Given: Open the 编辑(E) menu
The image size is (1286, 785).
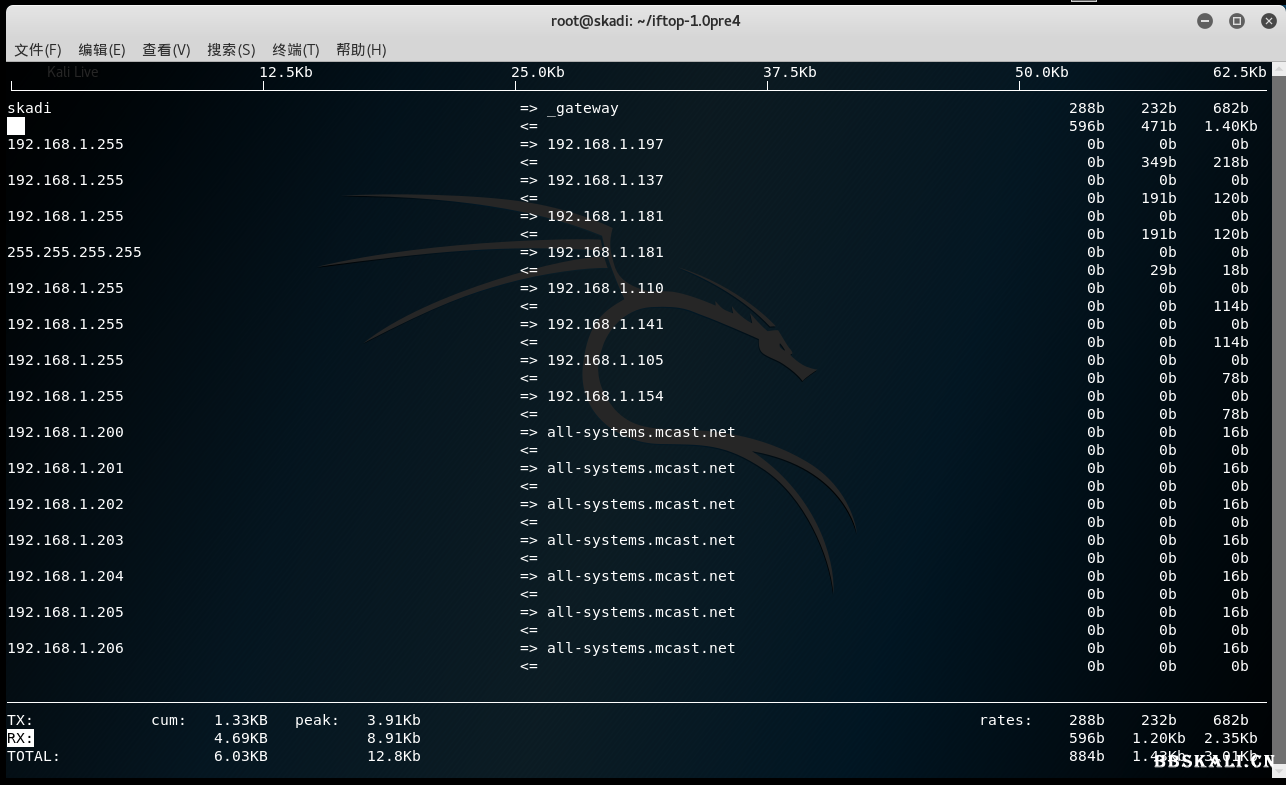Looking at the screenshot, I should click(x=102, y=49).
